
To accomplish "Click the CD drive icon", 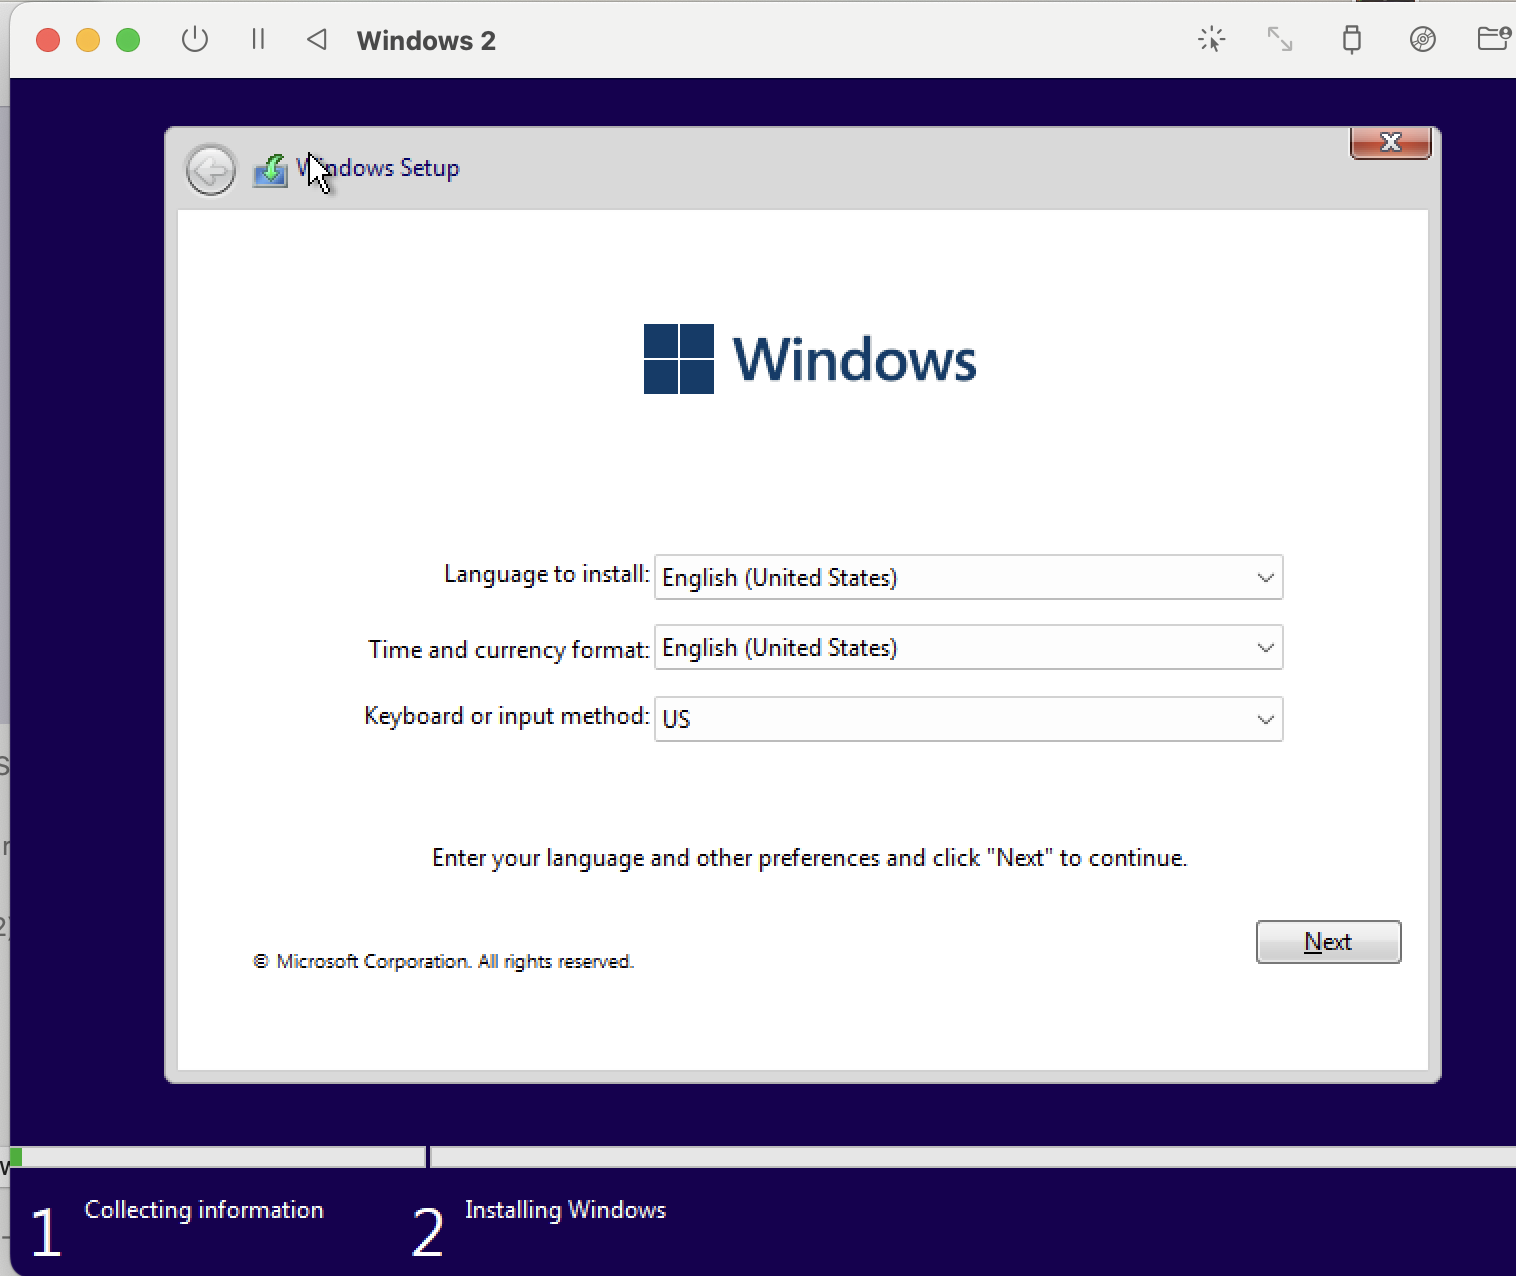I will pos(1422,40).
